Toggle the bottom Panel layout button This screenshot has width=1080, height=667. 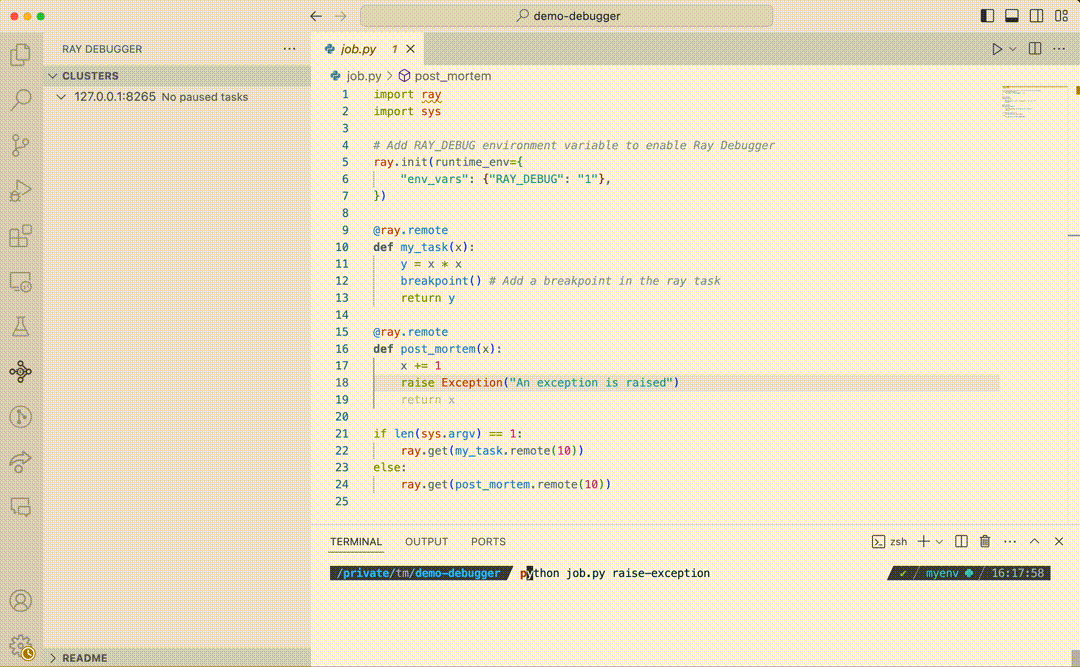pyautogui.click(x=1011, y=16)
